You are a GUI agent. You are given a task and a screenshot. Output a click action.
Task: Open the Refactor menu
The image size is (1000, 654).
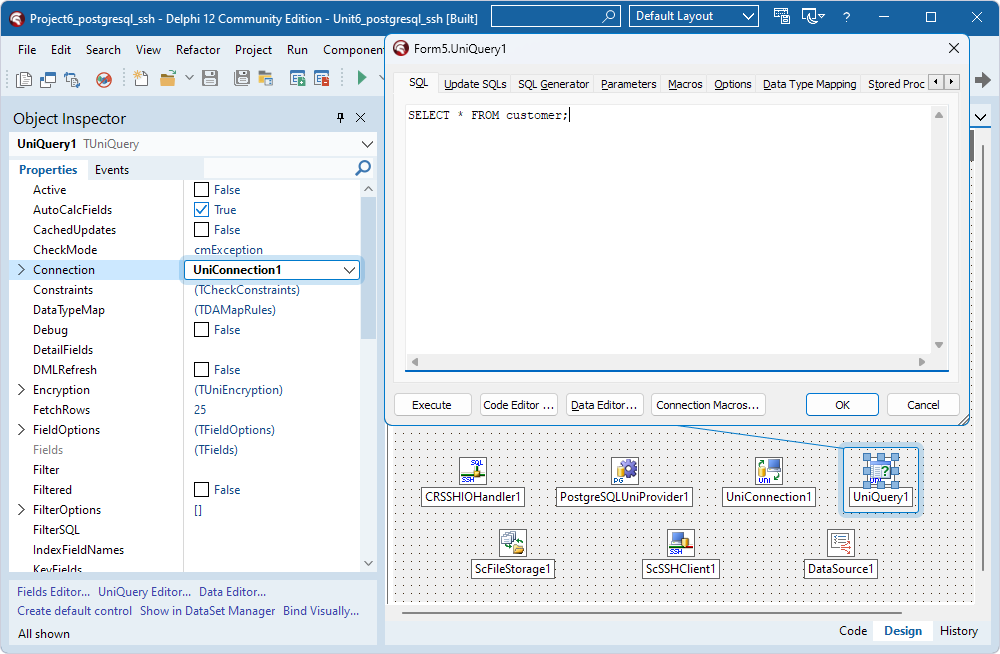tap(198, 50)
